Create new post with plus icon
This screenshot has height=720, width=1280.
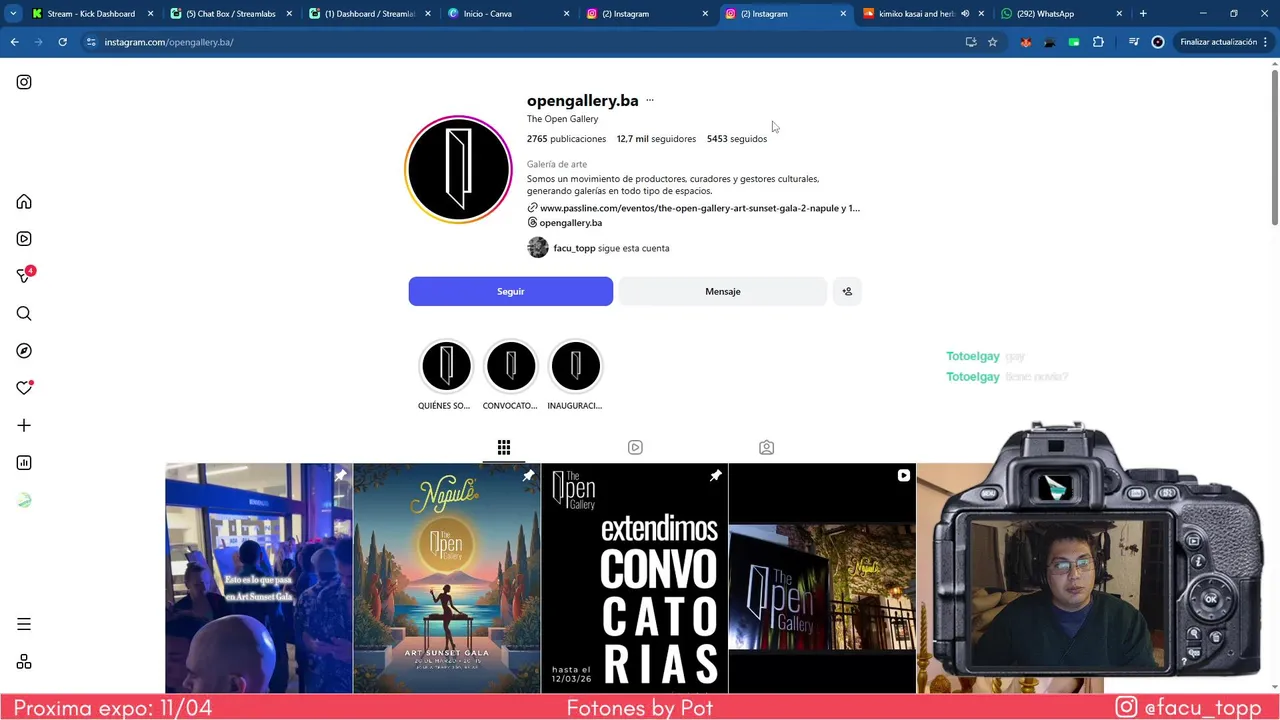tap(24, 425)
